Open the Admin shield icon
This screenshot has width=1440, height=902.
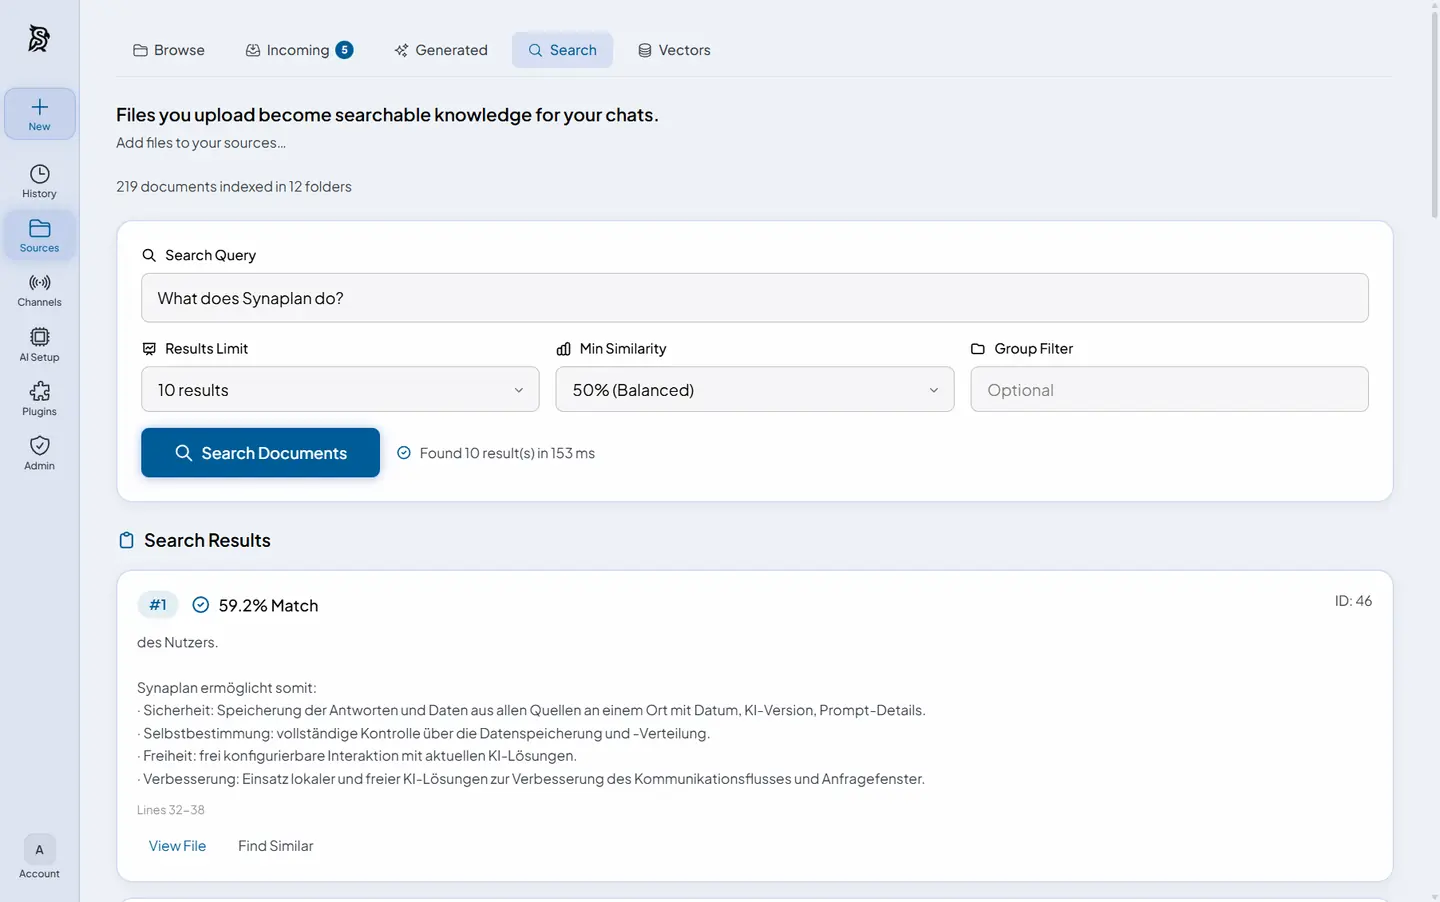pos(39,445)
